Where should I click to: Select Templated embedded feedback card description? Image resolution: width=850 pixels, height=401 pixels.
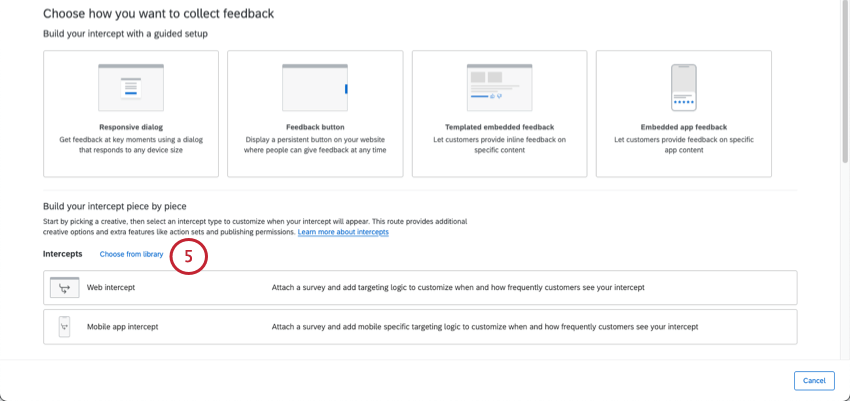[499, 145]
